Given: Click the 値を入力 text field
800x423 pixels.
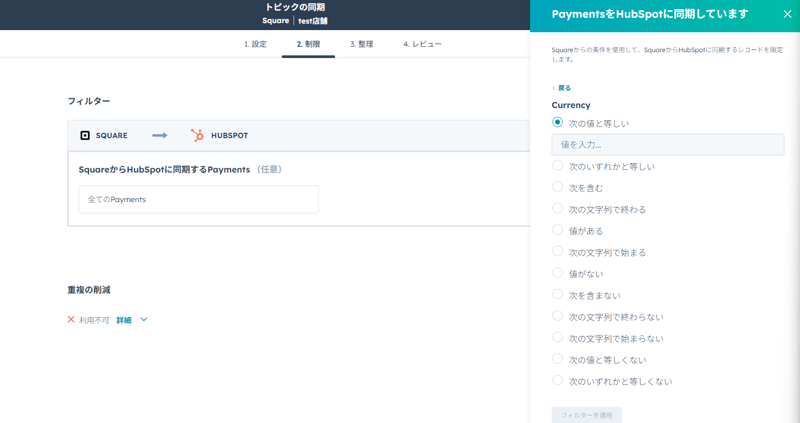Looking at the screenshot, I should [x=667, y=145].
